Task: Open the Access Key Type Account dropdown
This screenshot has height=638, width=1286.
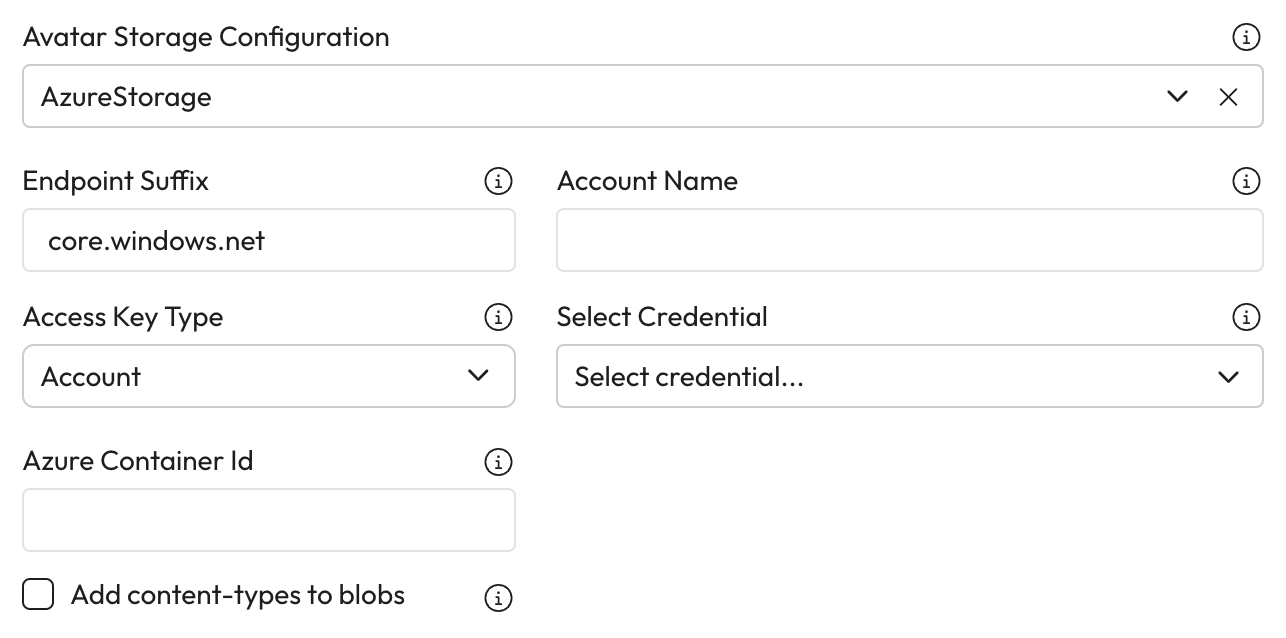Action: pyautogui.click(x=268, y=377)
